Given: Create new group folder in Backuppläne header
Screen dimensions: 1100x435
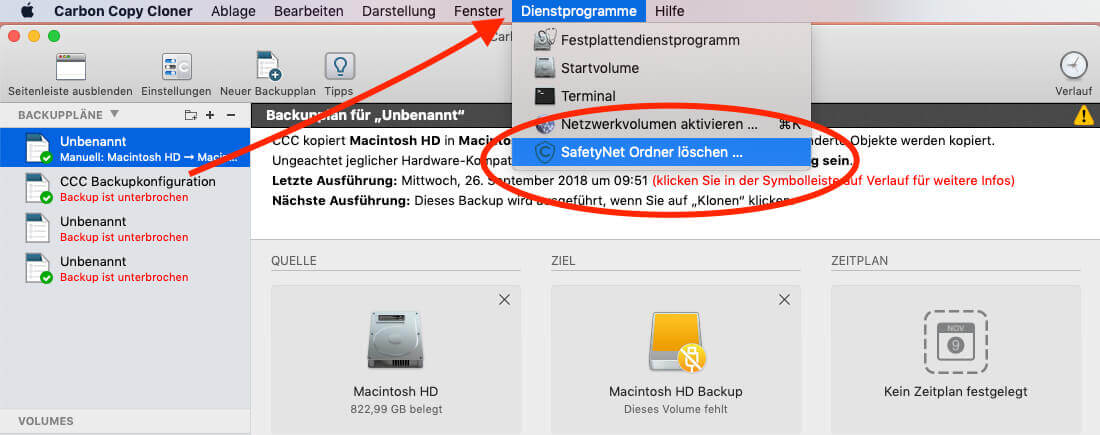Looking at the screenshot, I should (x=191, y=115).
